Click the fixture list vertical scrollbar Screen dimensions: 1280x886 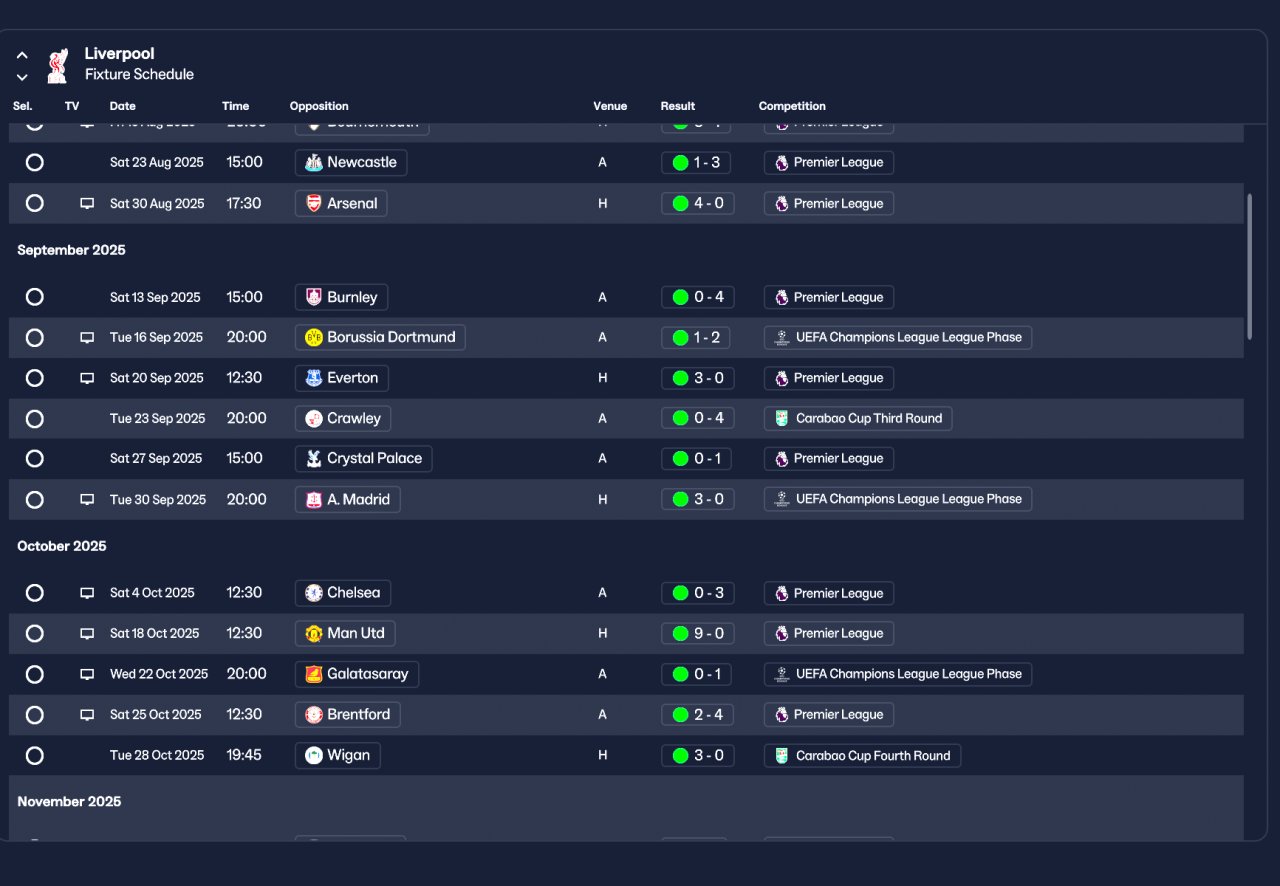[1249, 267]
